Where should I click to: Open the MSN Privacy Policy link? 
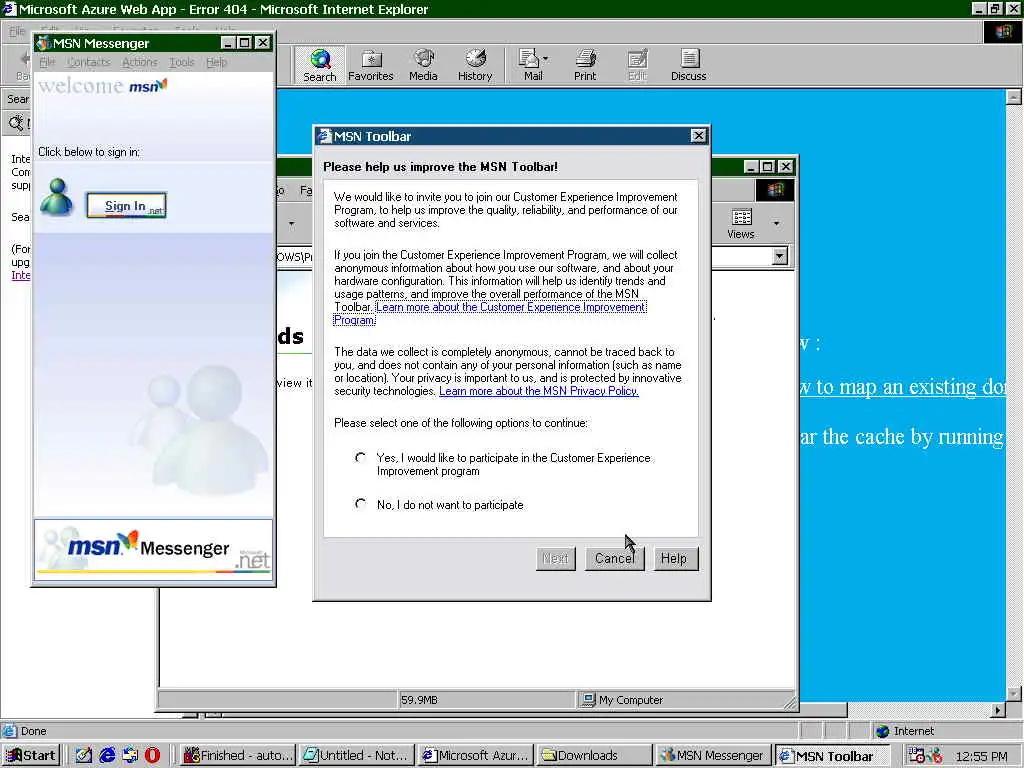pos(539,391)
